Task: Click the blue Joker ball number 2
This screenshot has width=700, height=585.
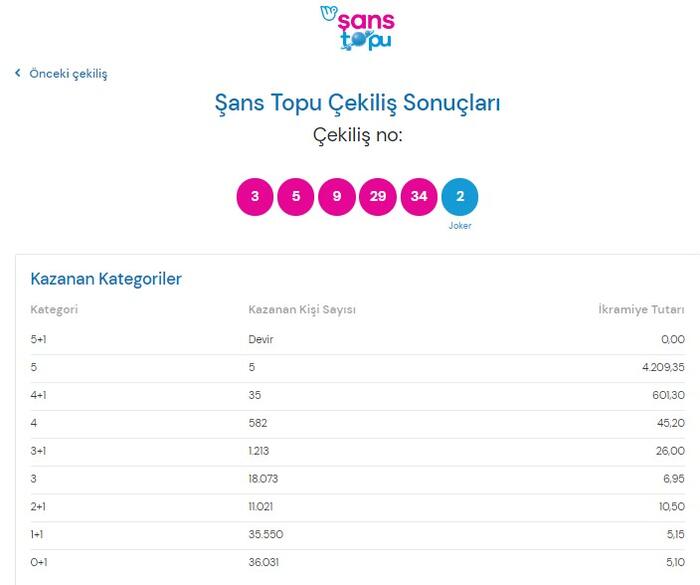Action: click(x=460, y=196)
